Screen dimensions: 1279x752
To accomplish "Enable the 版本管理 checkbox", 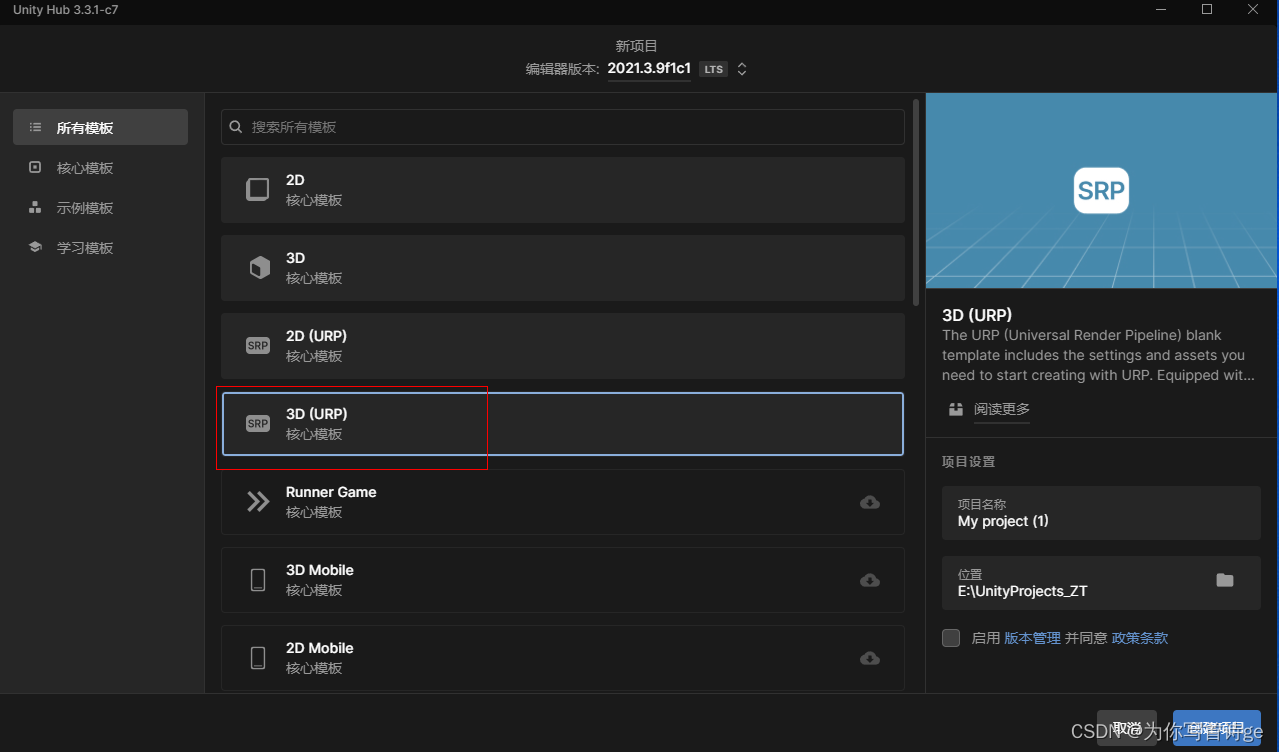I will click(x=951, y=638).
